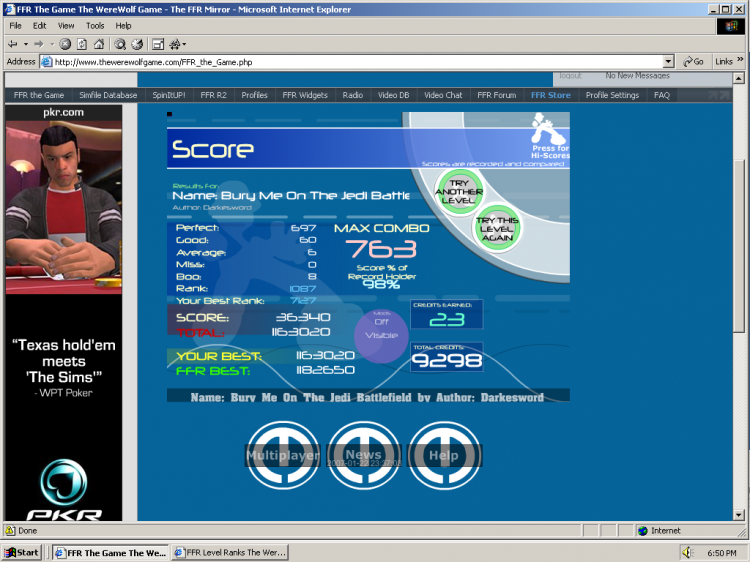750x562 pixels.
Task: Click the Hi-Scores dancer icon
Action: point(549,128)
